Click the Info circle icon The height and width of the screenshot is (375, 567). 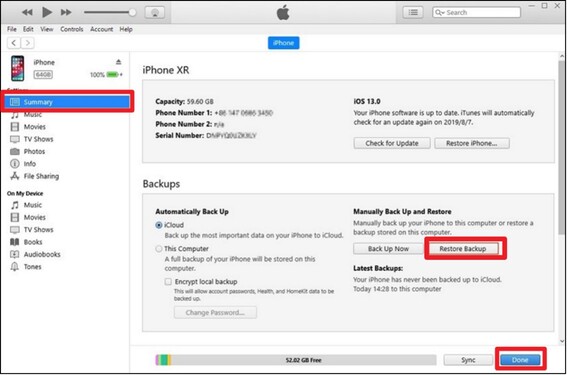click(x=14, y=164)
